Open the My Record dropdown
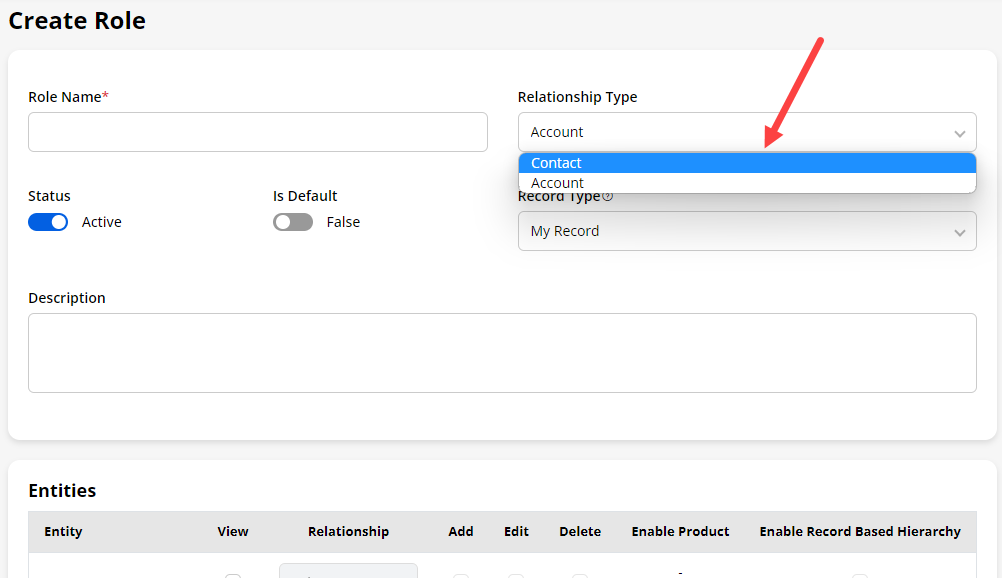Screen dimensions: 1002x578 pyautogui.click(x=746, y=231)
